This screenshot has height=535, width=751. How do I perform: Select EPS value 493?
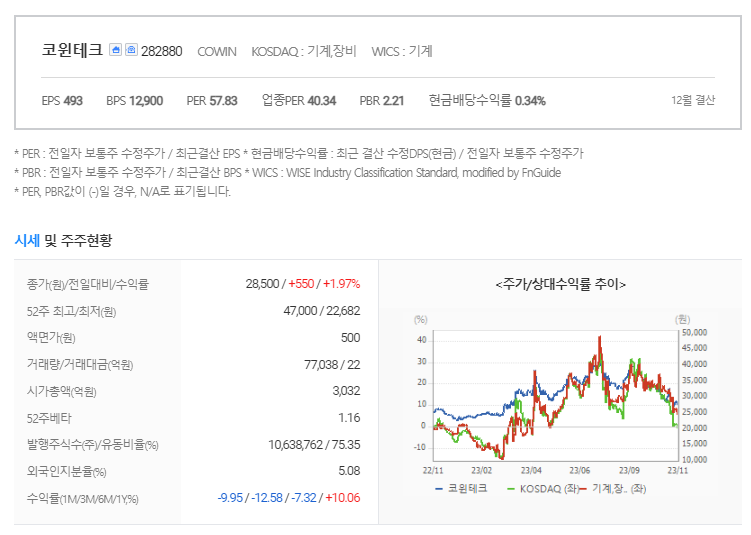[x=73, y=101]
